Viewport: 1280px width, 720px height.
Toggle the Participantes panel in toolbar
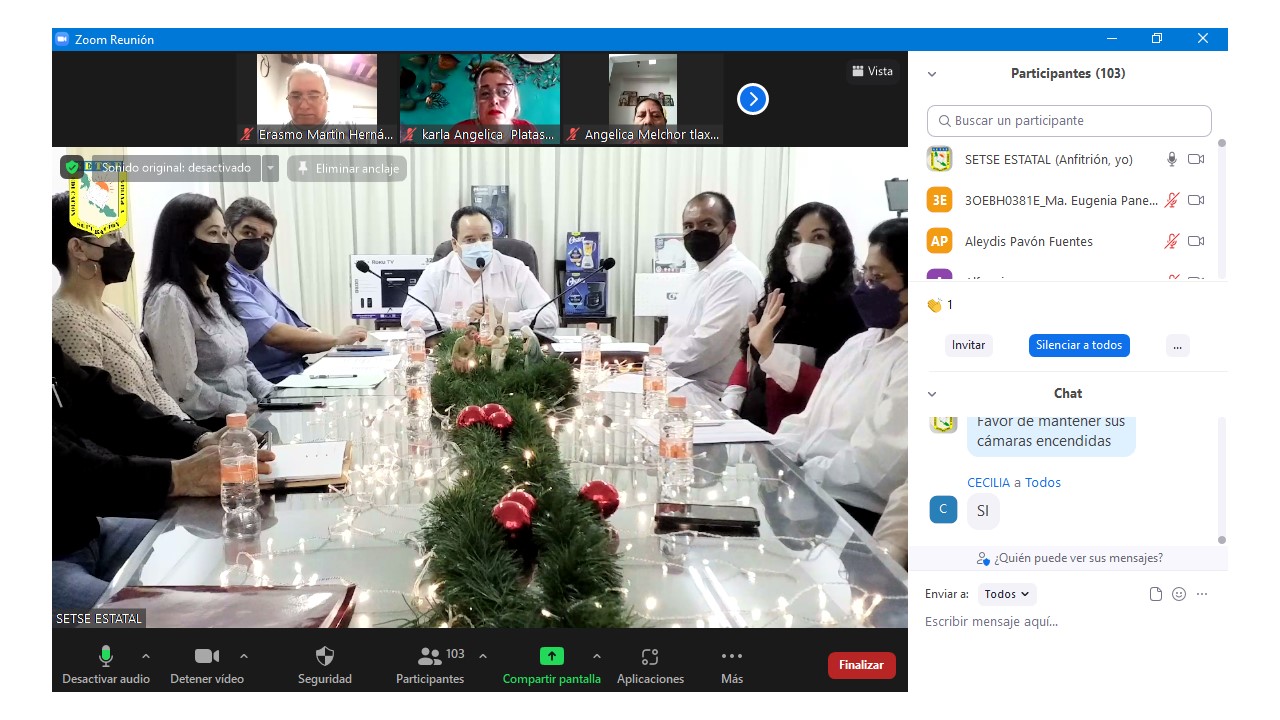point(430,666)
